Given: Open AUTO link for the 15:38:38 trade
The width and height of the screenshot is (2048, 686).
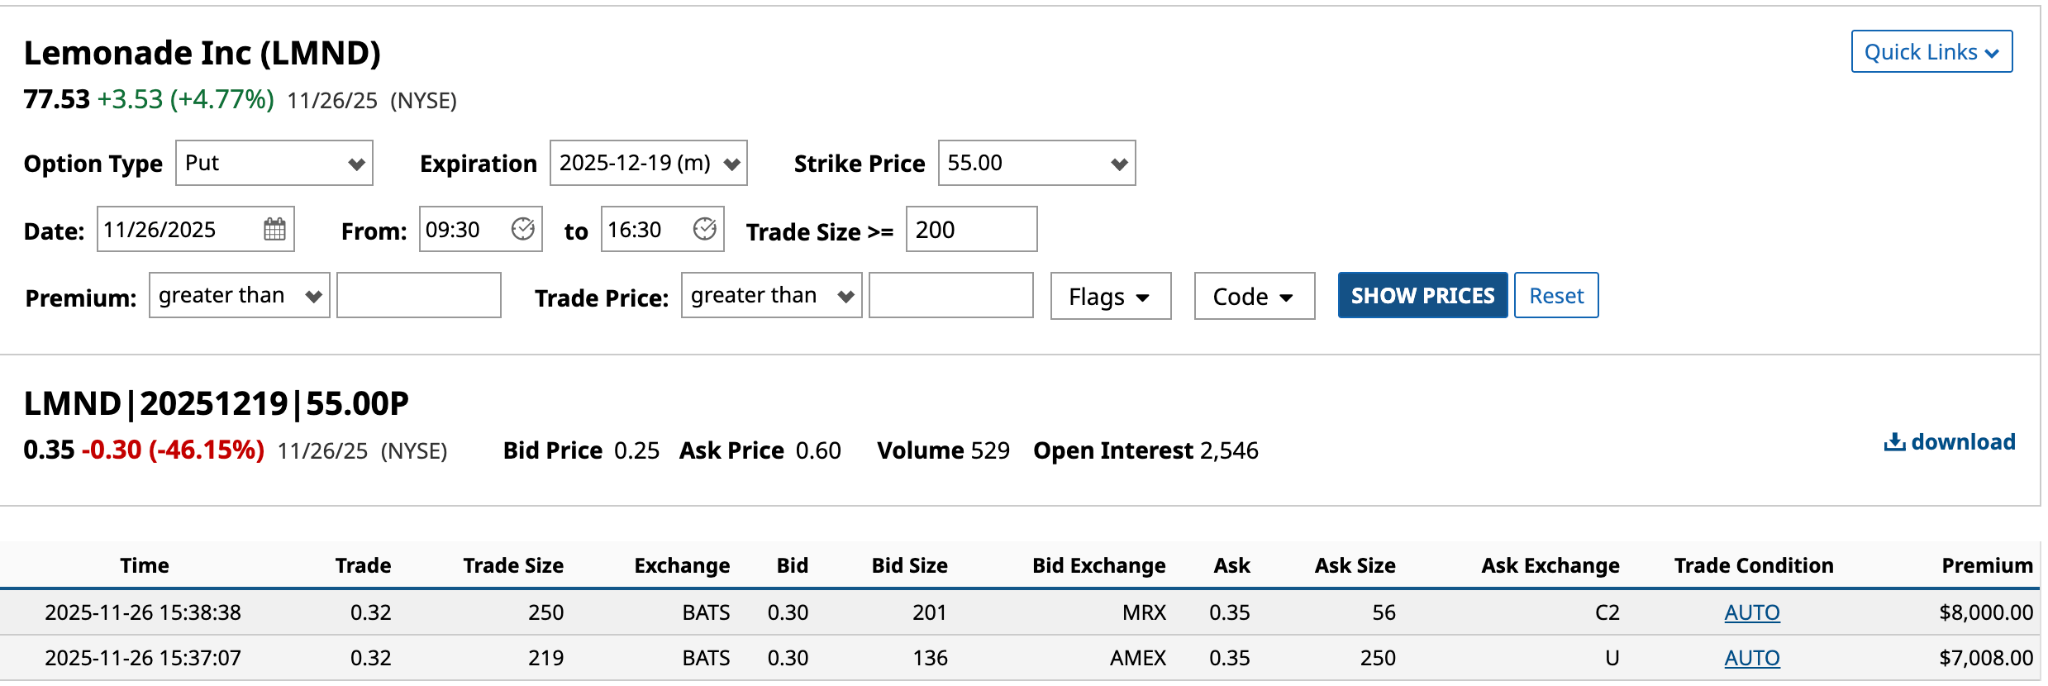Looking at the screenshot, I should (x=1752, y=613).
